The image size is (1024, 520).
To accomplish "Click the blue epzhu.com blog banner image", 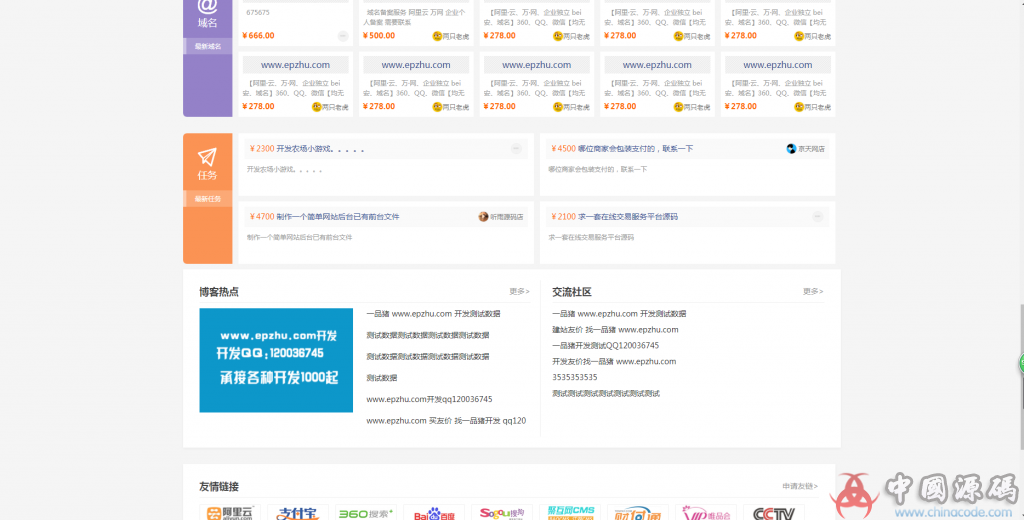I will click(x=276, y=361).
